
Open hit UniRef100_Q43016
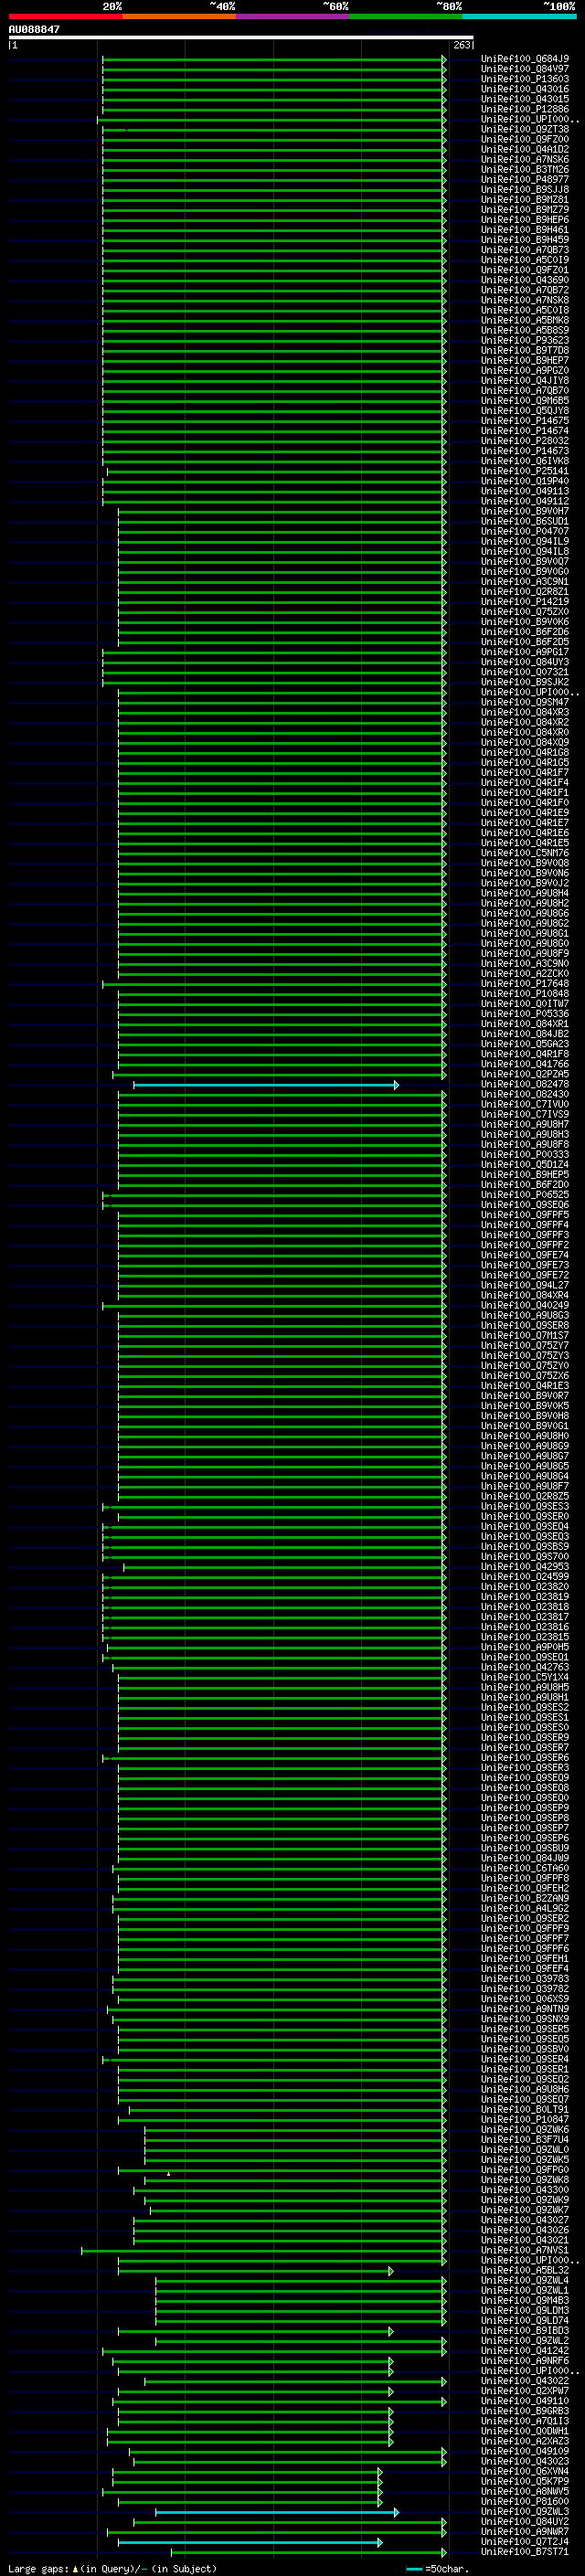pos(525,89)
